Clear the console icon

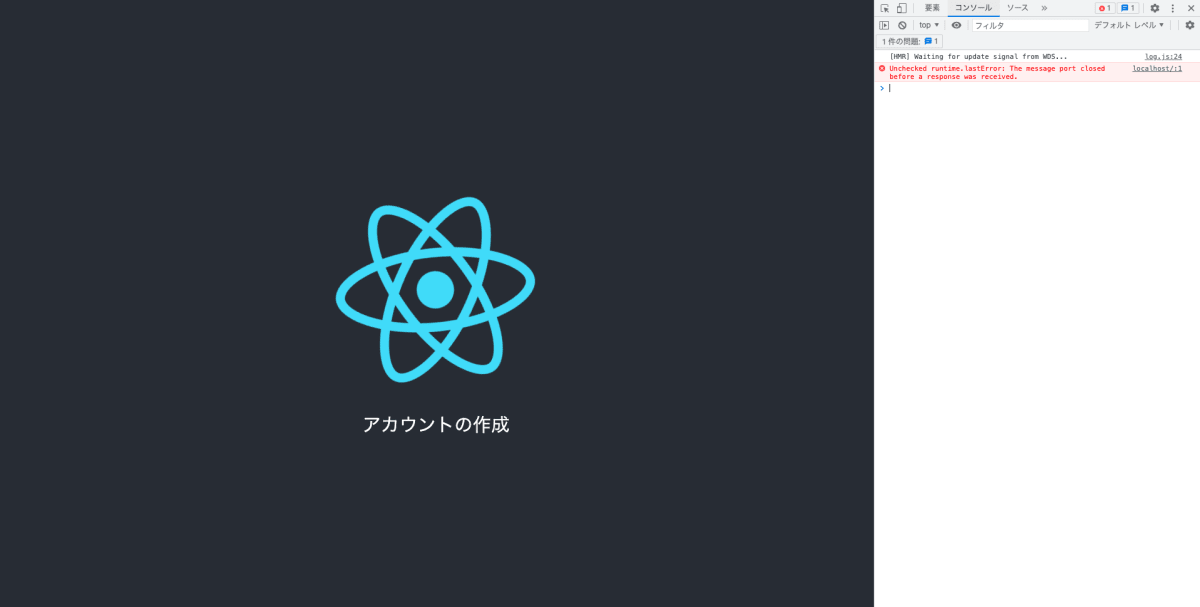click(902, 25)
